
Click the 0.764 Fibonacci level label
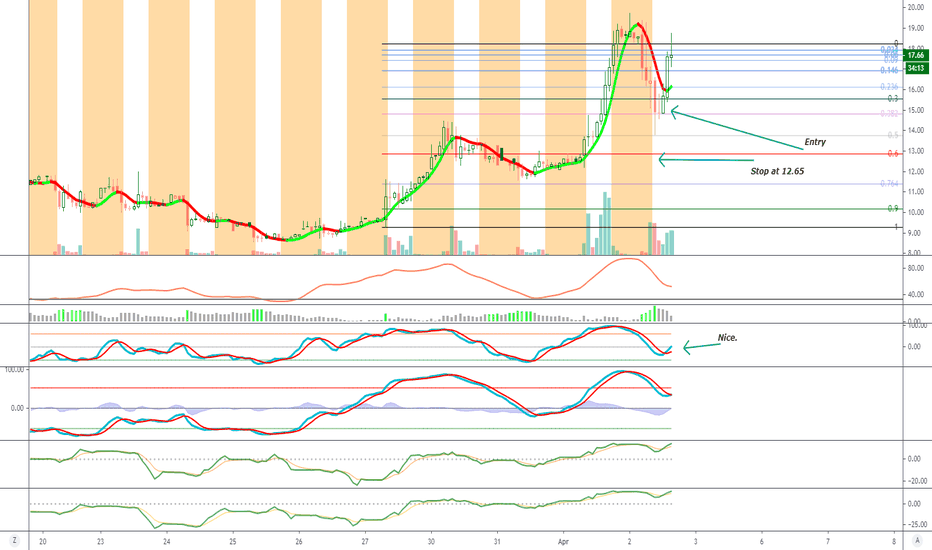[889, 184]
